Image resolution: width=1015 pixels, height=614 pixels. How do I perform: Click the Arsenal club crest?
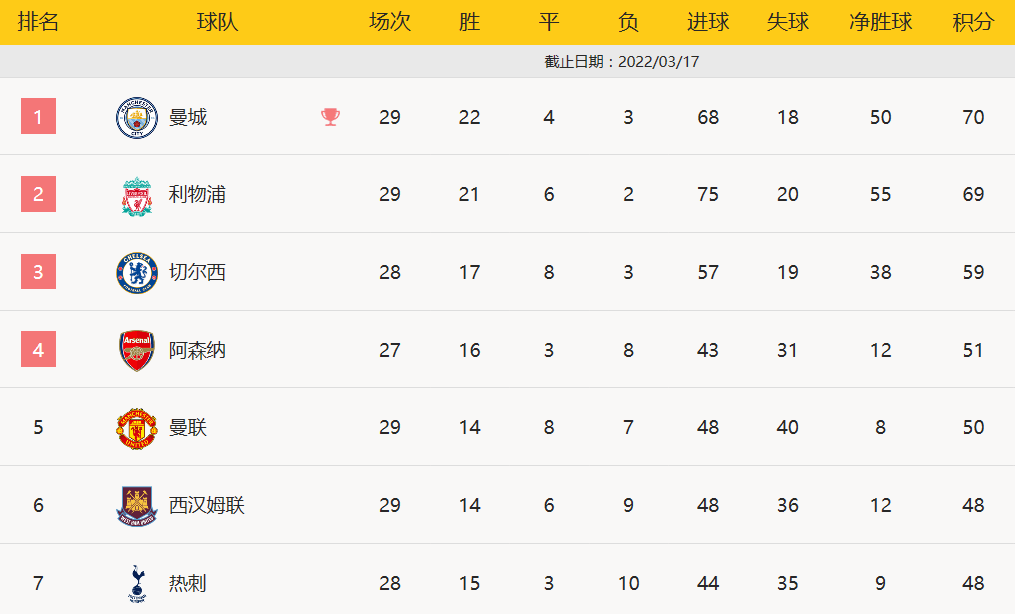(x=137, y=350)
